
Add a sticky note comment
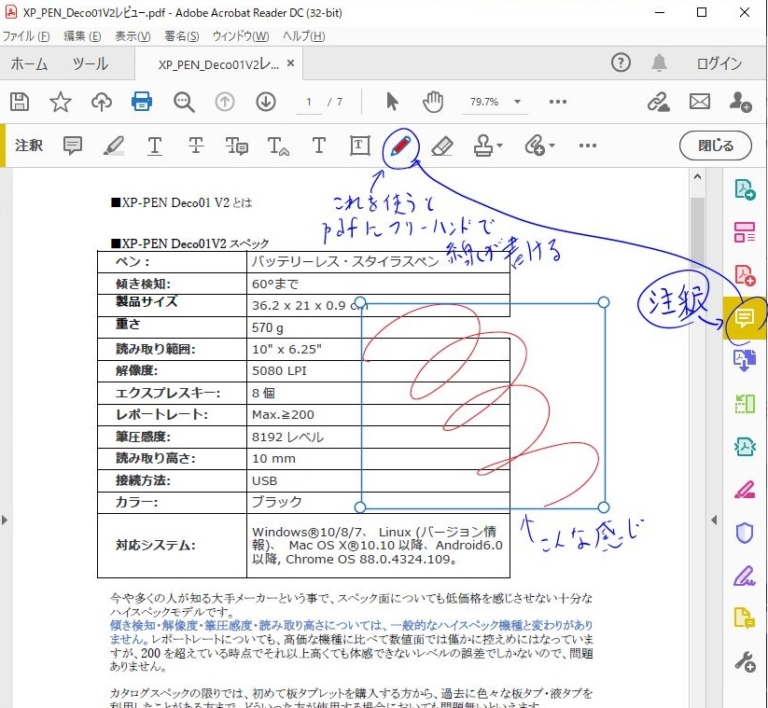point(72,146)
